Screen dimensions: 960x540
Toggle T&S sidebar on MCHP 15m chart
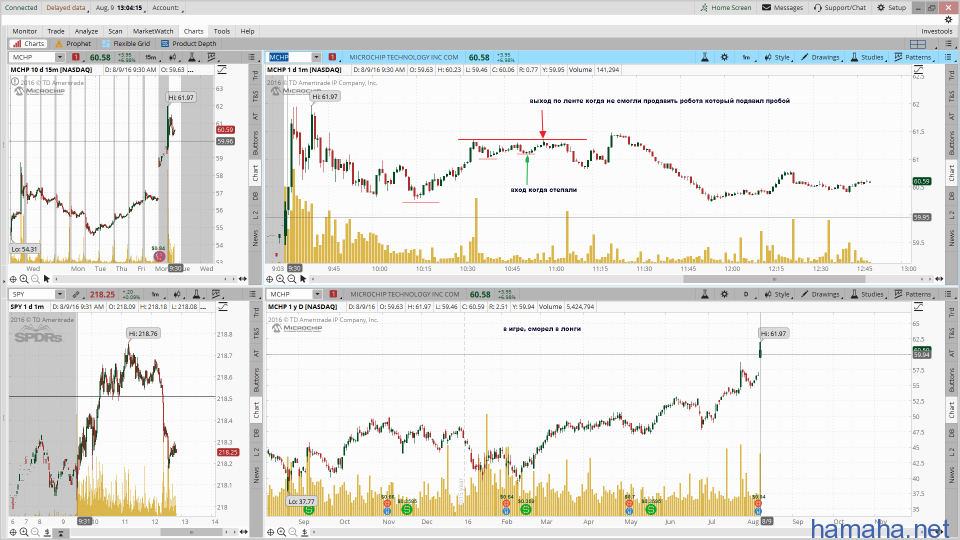click(x=255, y=96)
